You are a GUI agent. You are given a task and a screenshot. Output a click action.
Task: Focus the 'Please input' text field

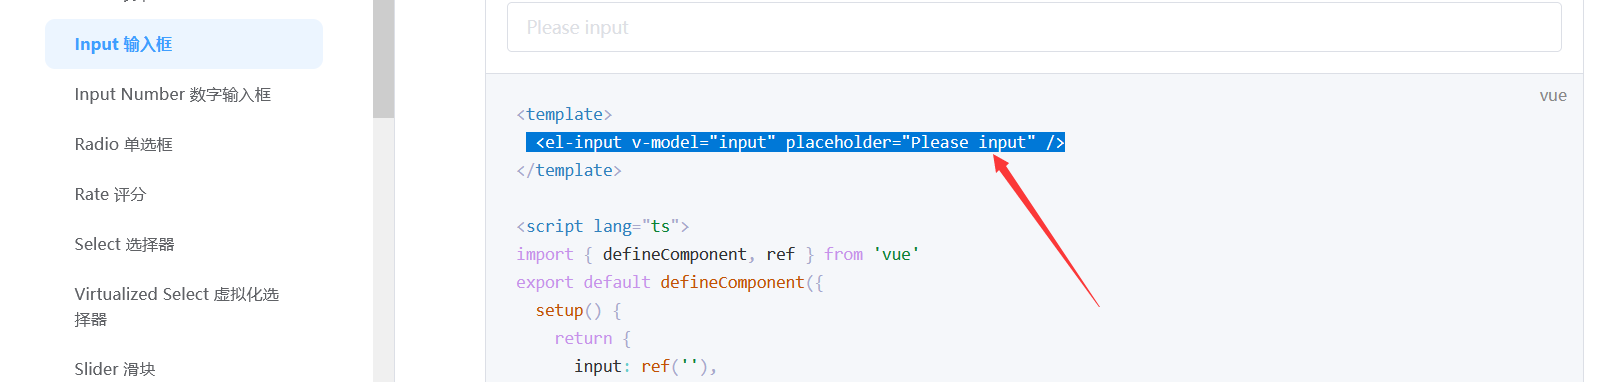1034,27
